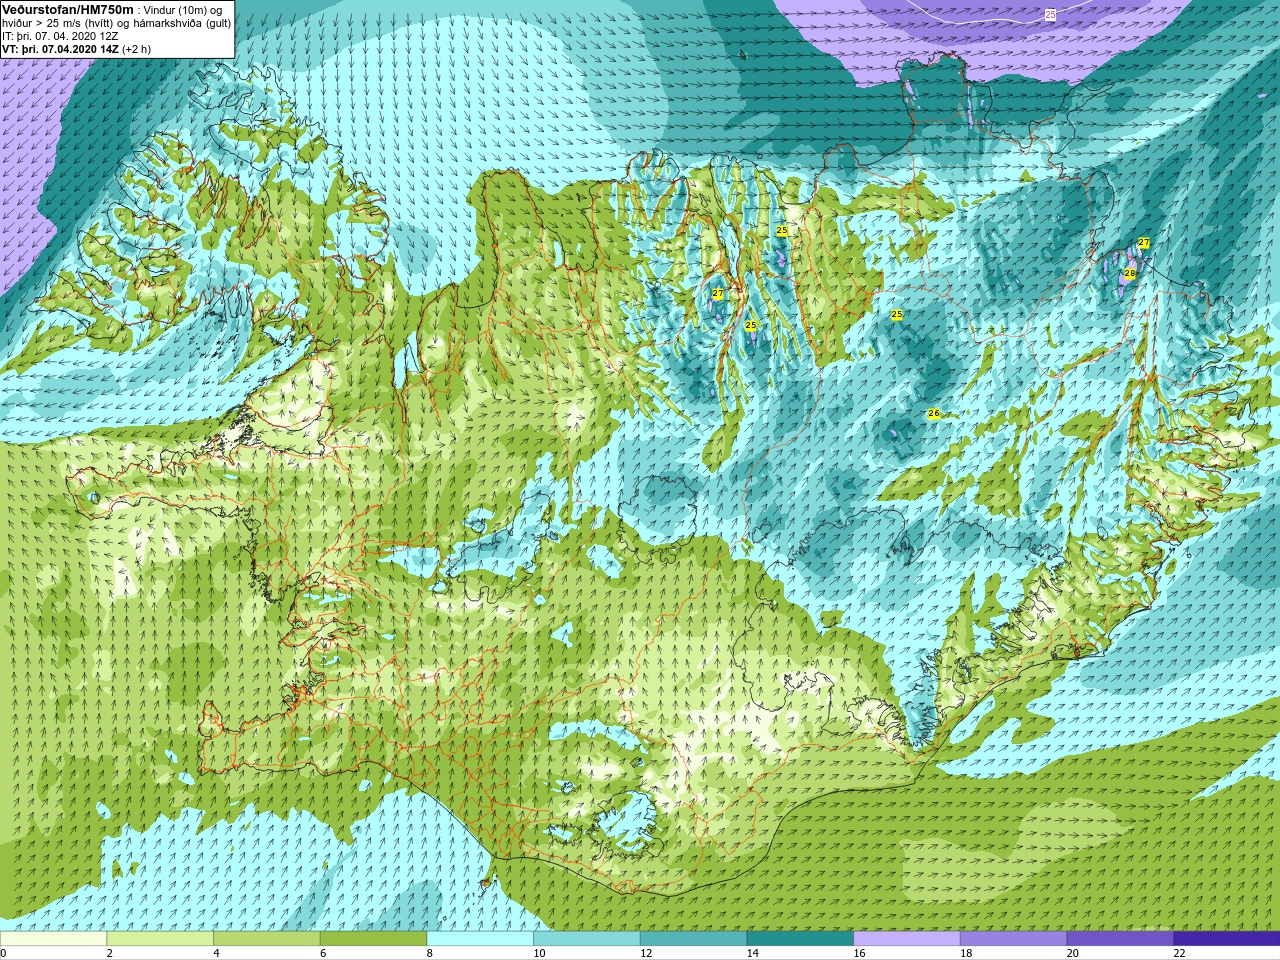Image resolution: width=1280 pixels, height=960 pixels.
Task: Pick the 8–10 m/s light cyan legend swatch
Action: tap(480, 939)
